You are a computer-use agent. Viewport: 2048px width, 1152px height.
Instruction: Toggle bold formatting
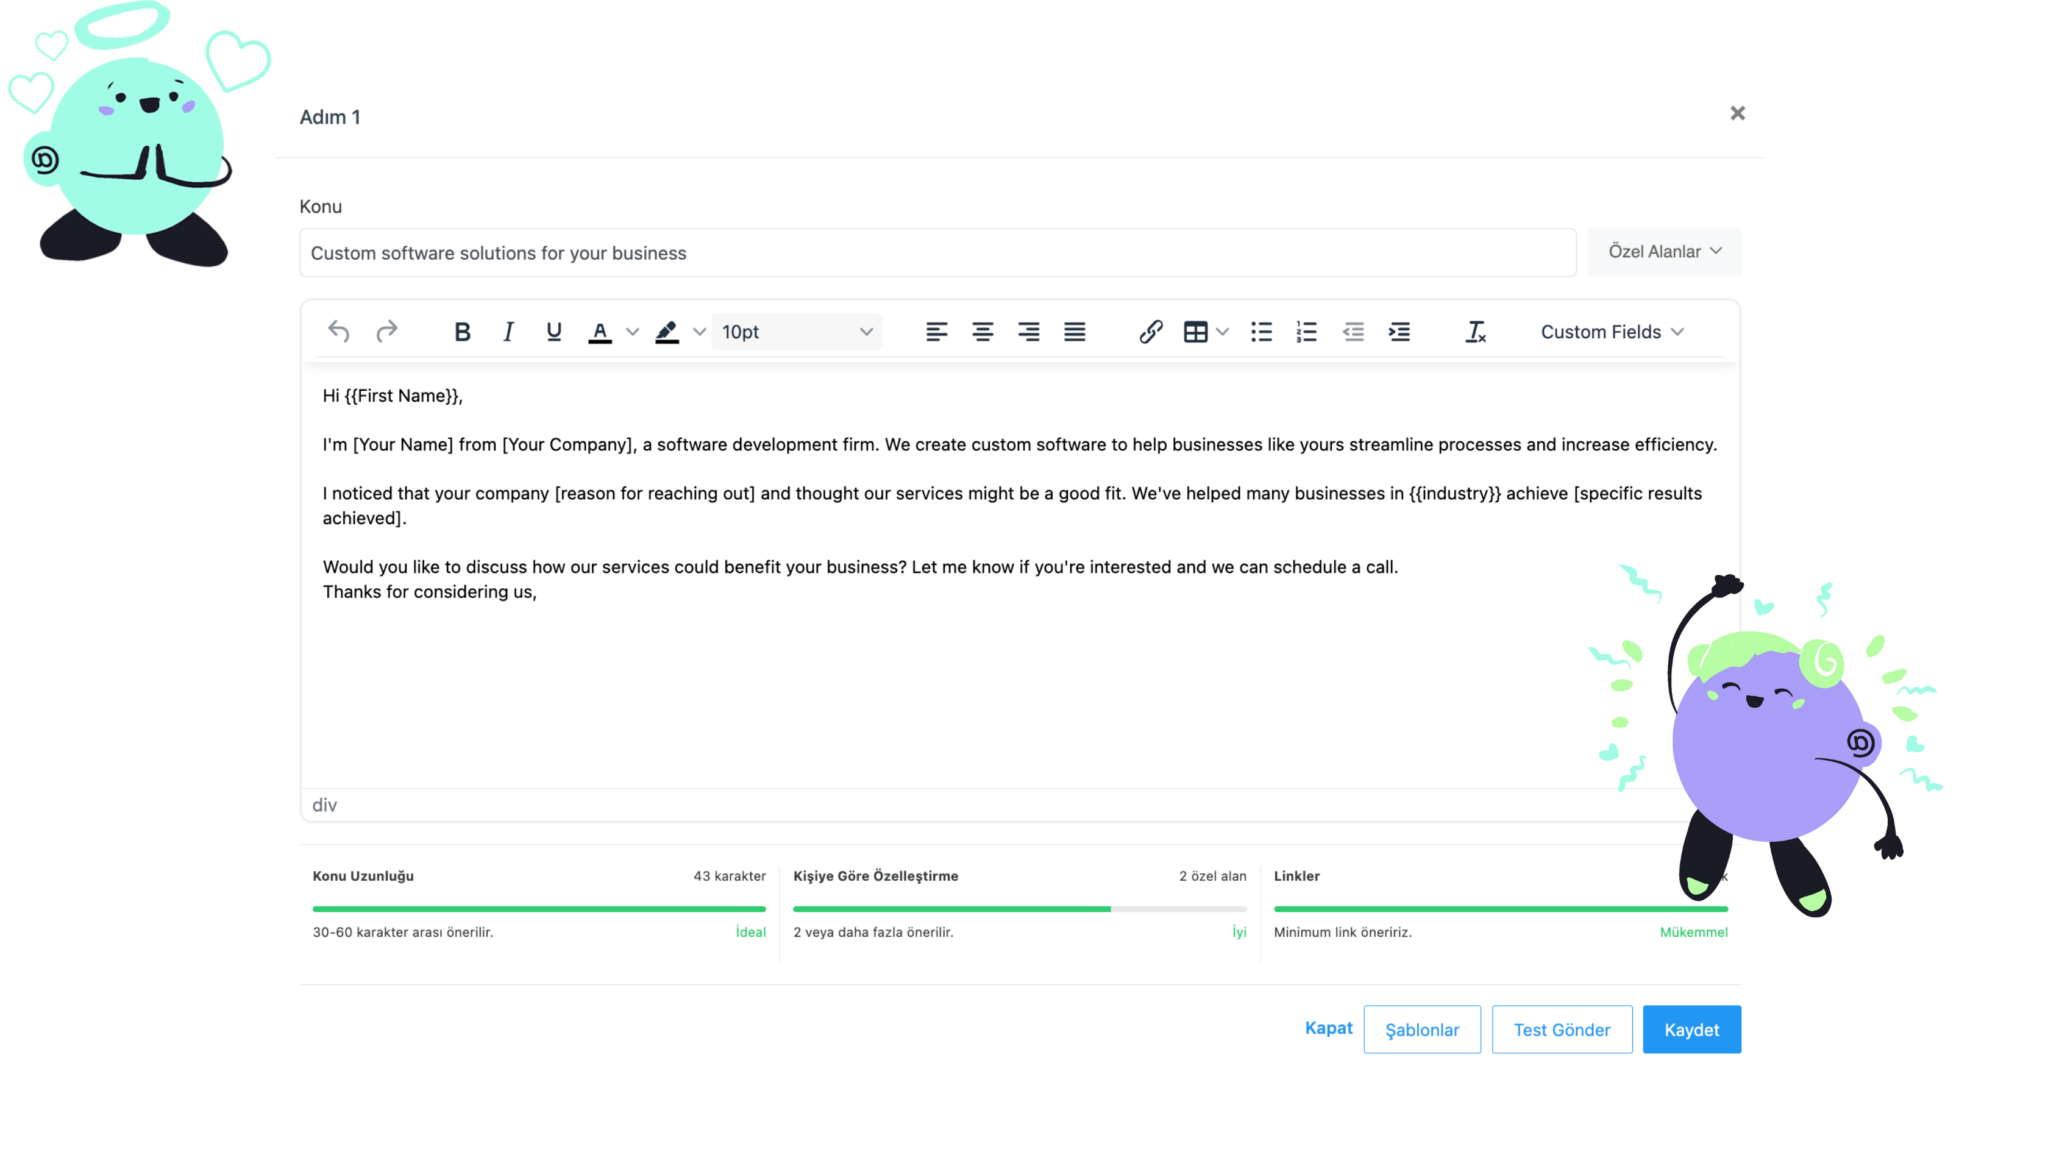pyautogui.click(x=462, y=332)
